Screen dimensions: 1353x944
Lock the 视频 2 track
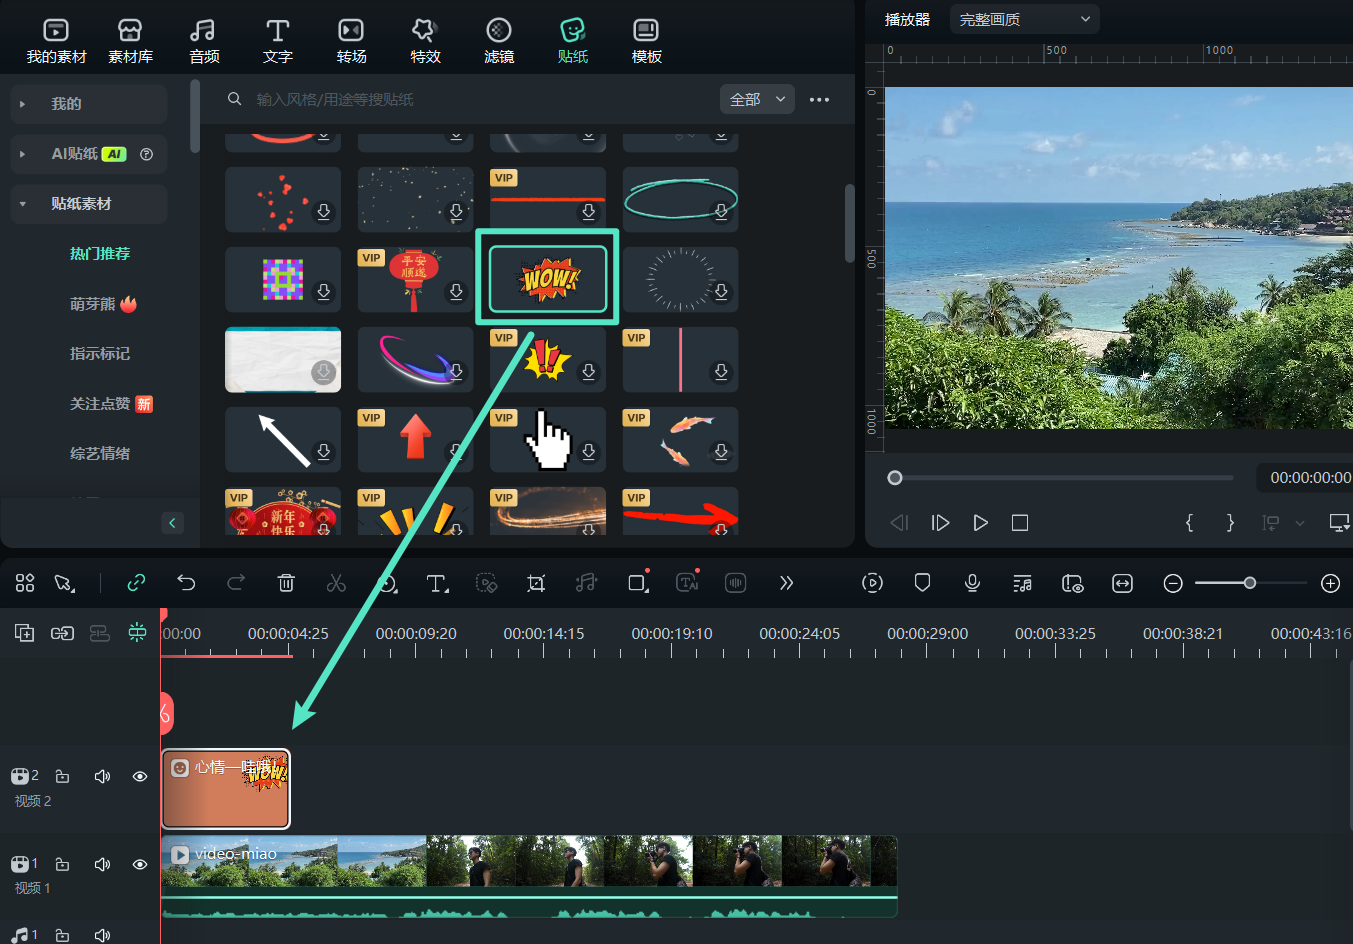pos(62,776)
